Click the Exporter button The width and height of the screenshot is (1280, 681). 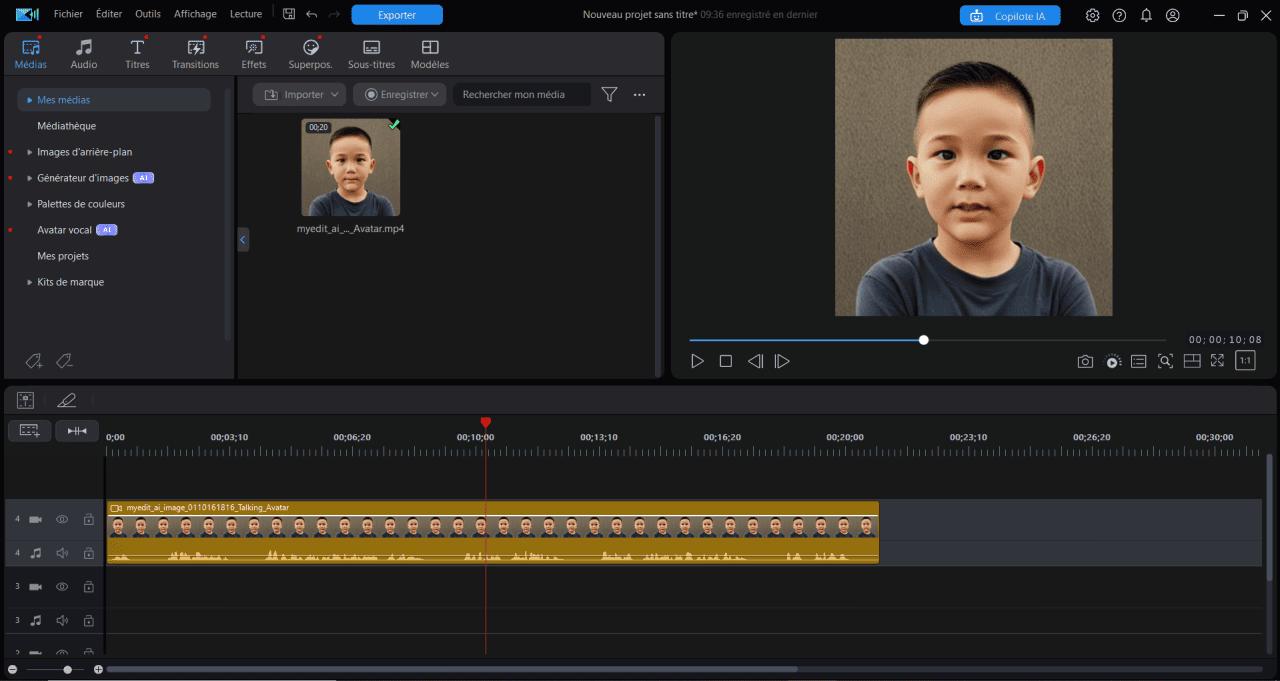(x=397, y=15)
